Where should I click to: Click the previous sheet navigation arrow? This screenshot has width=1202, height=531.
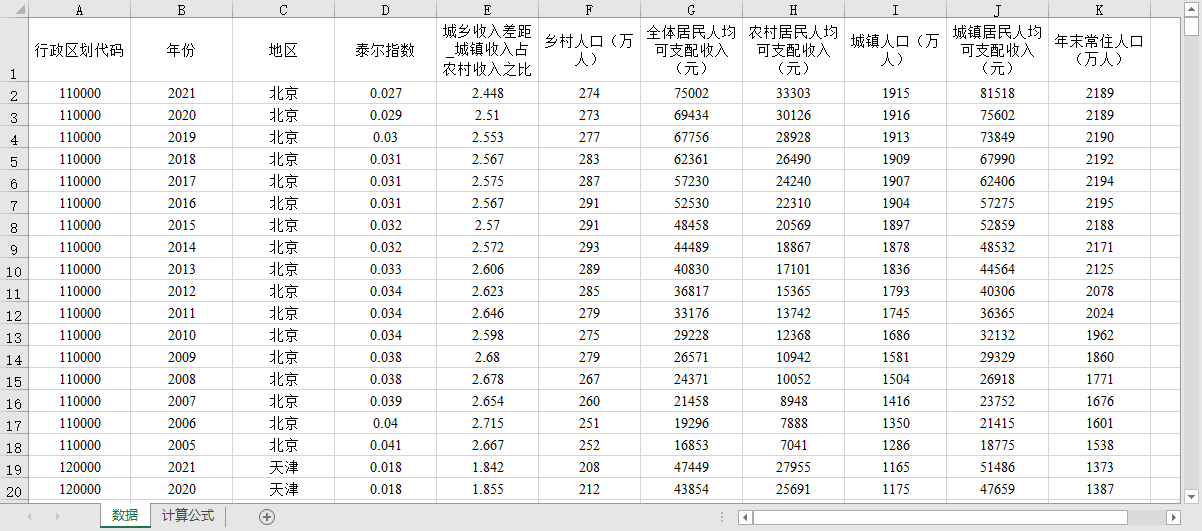[29, 516]
